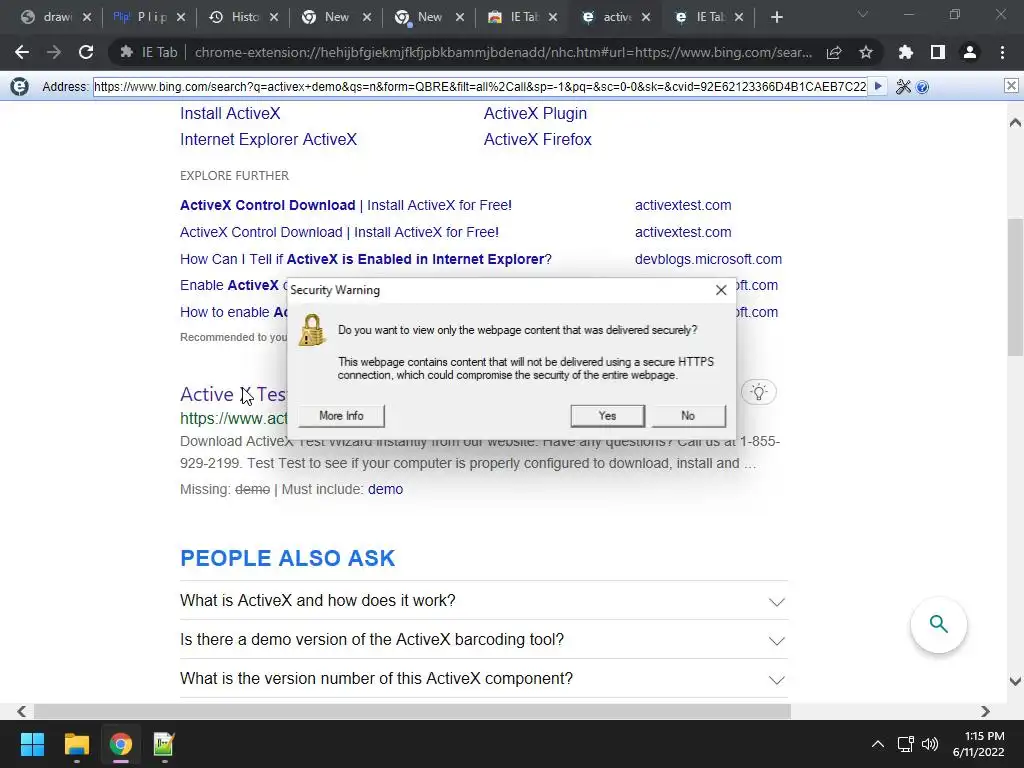Click the vertical scrollbar down arrow

click(x=1015, y=681)
